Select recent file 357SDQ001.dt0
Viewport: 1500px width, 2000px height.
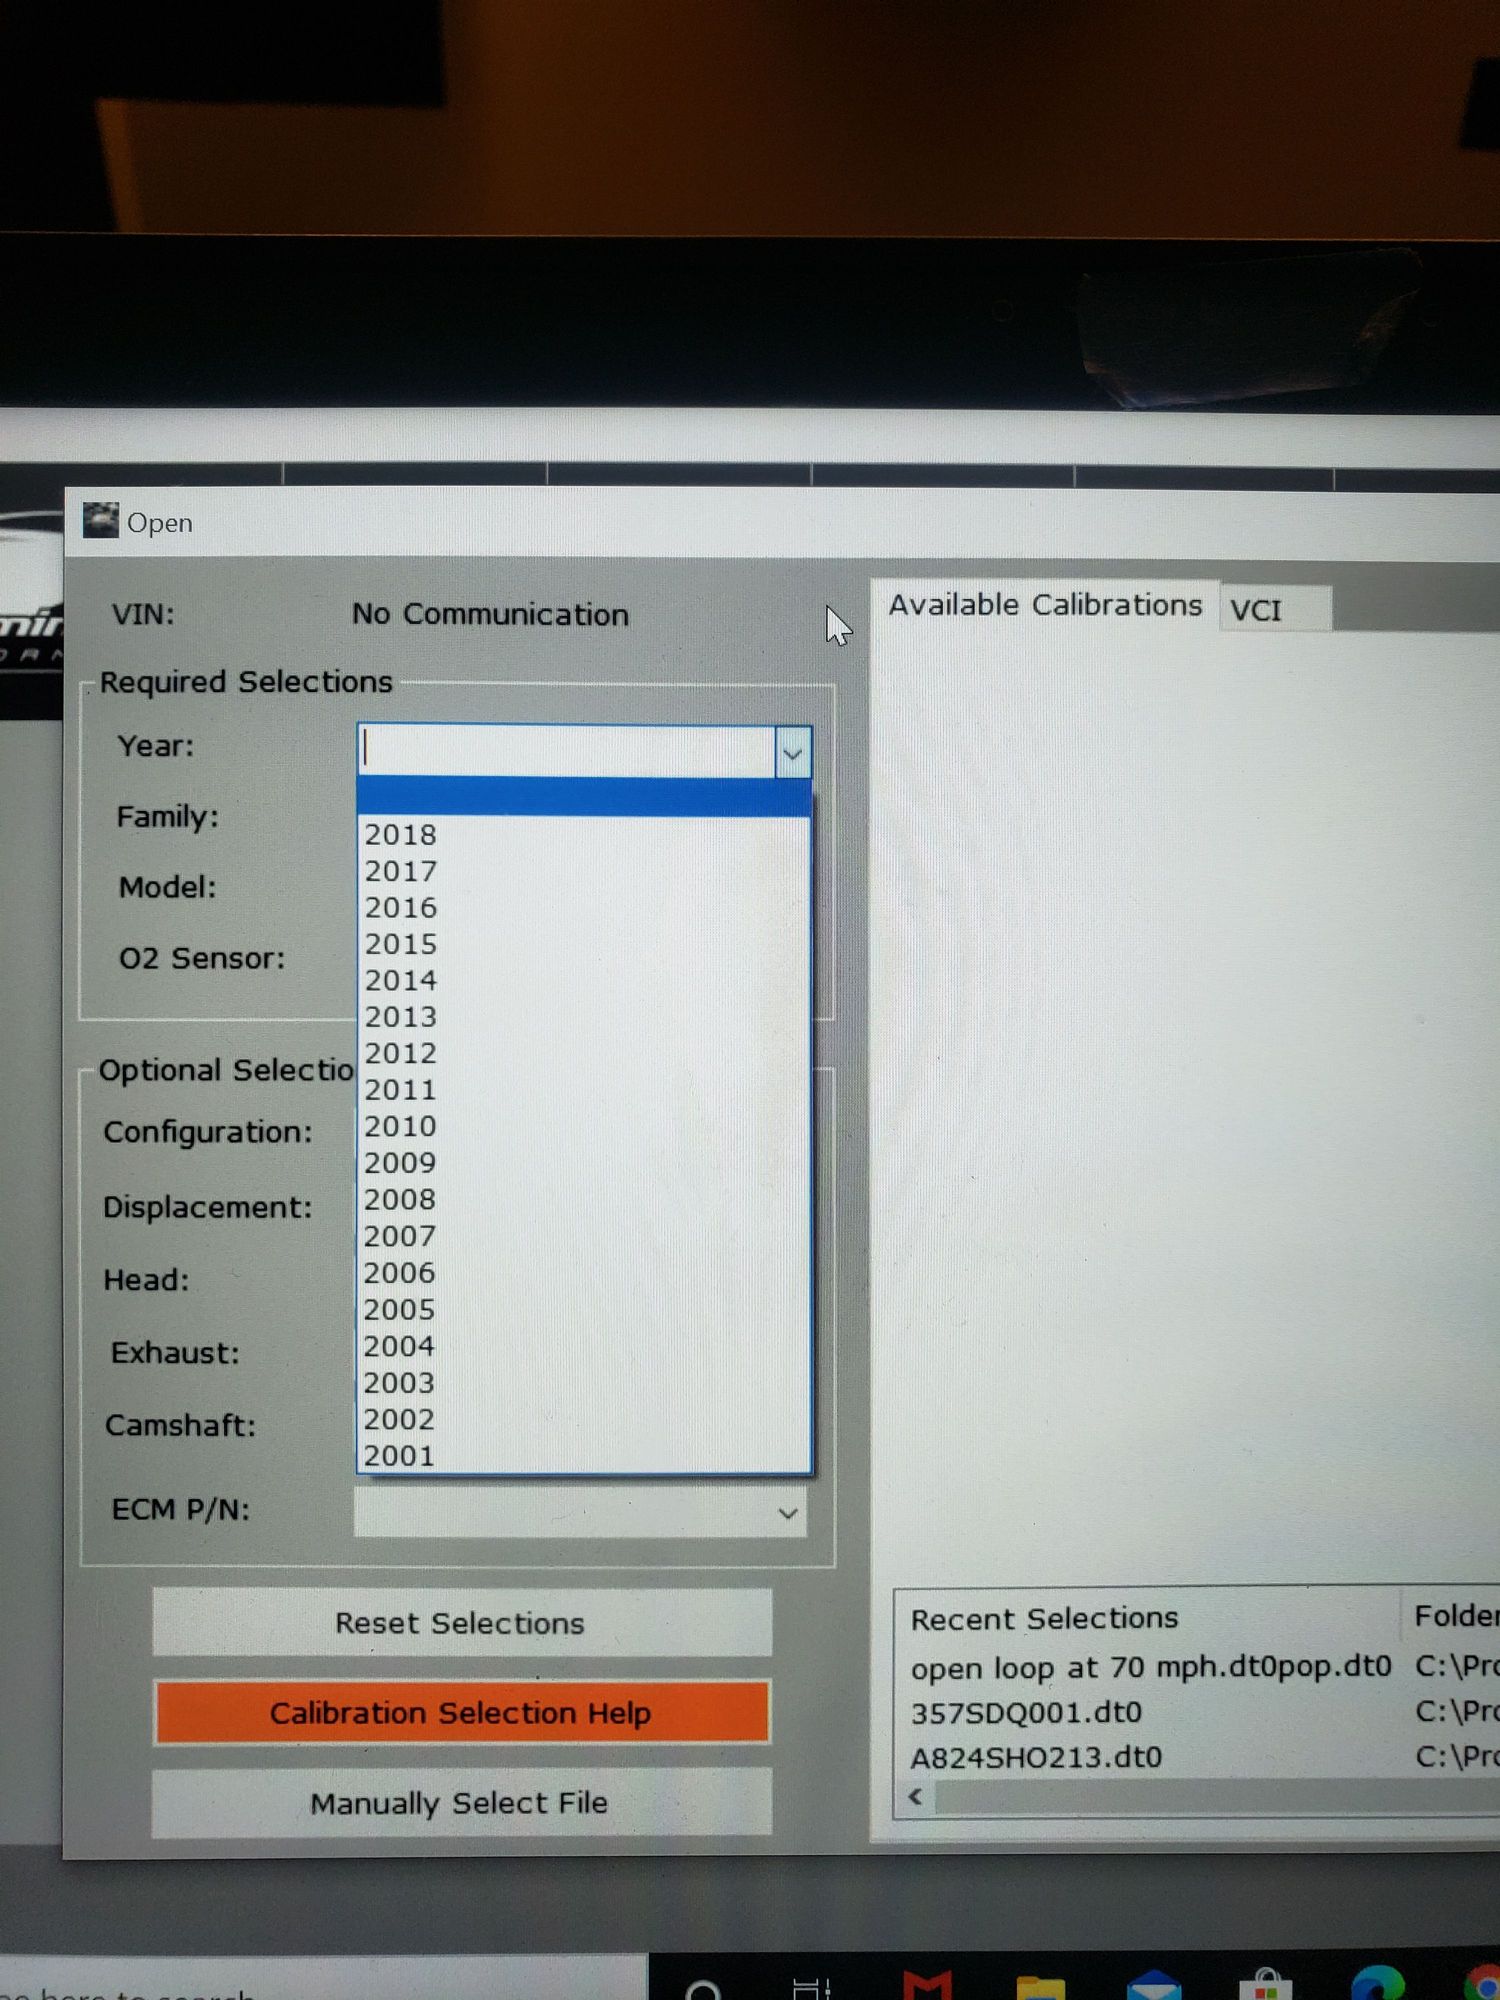[x=1026, y=1713]
